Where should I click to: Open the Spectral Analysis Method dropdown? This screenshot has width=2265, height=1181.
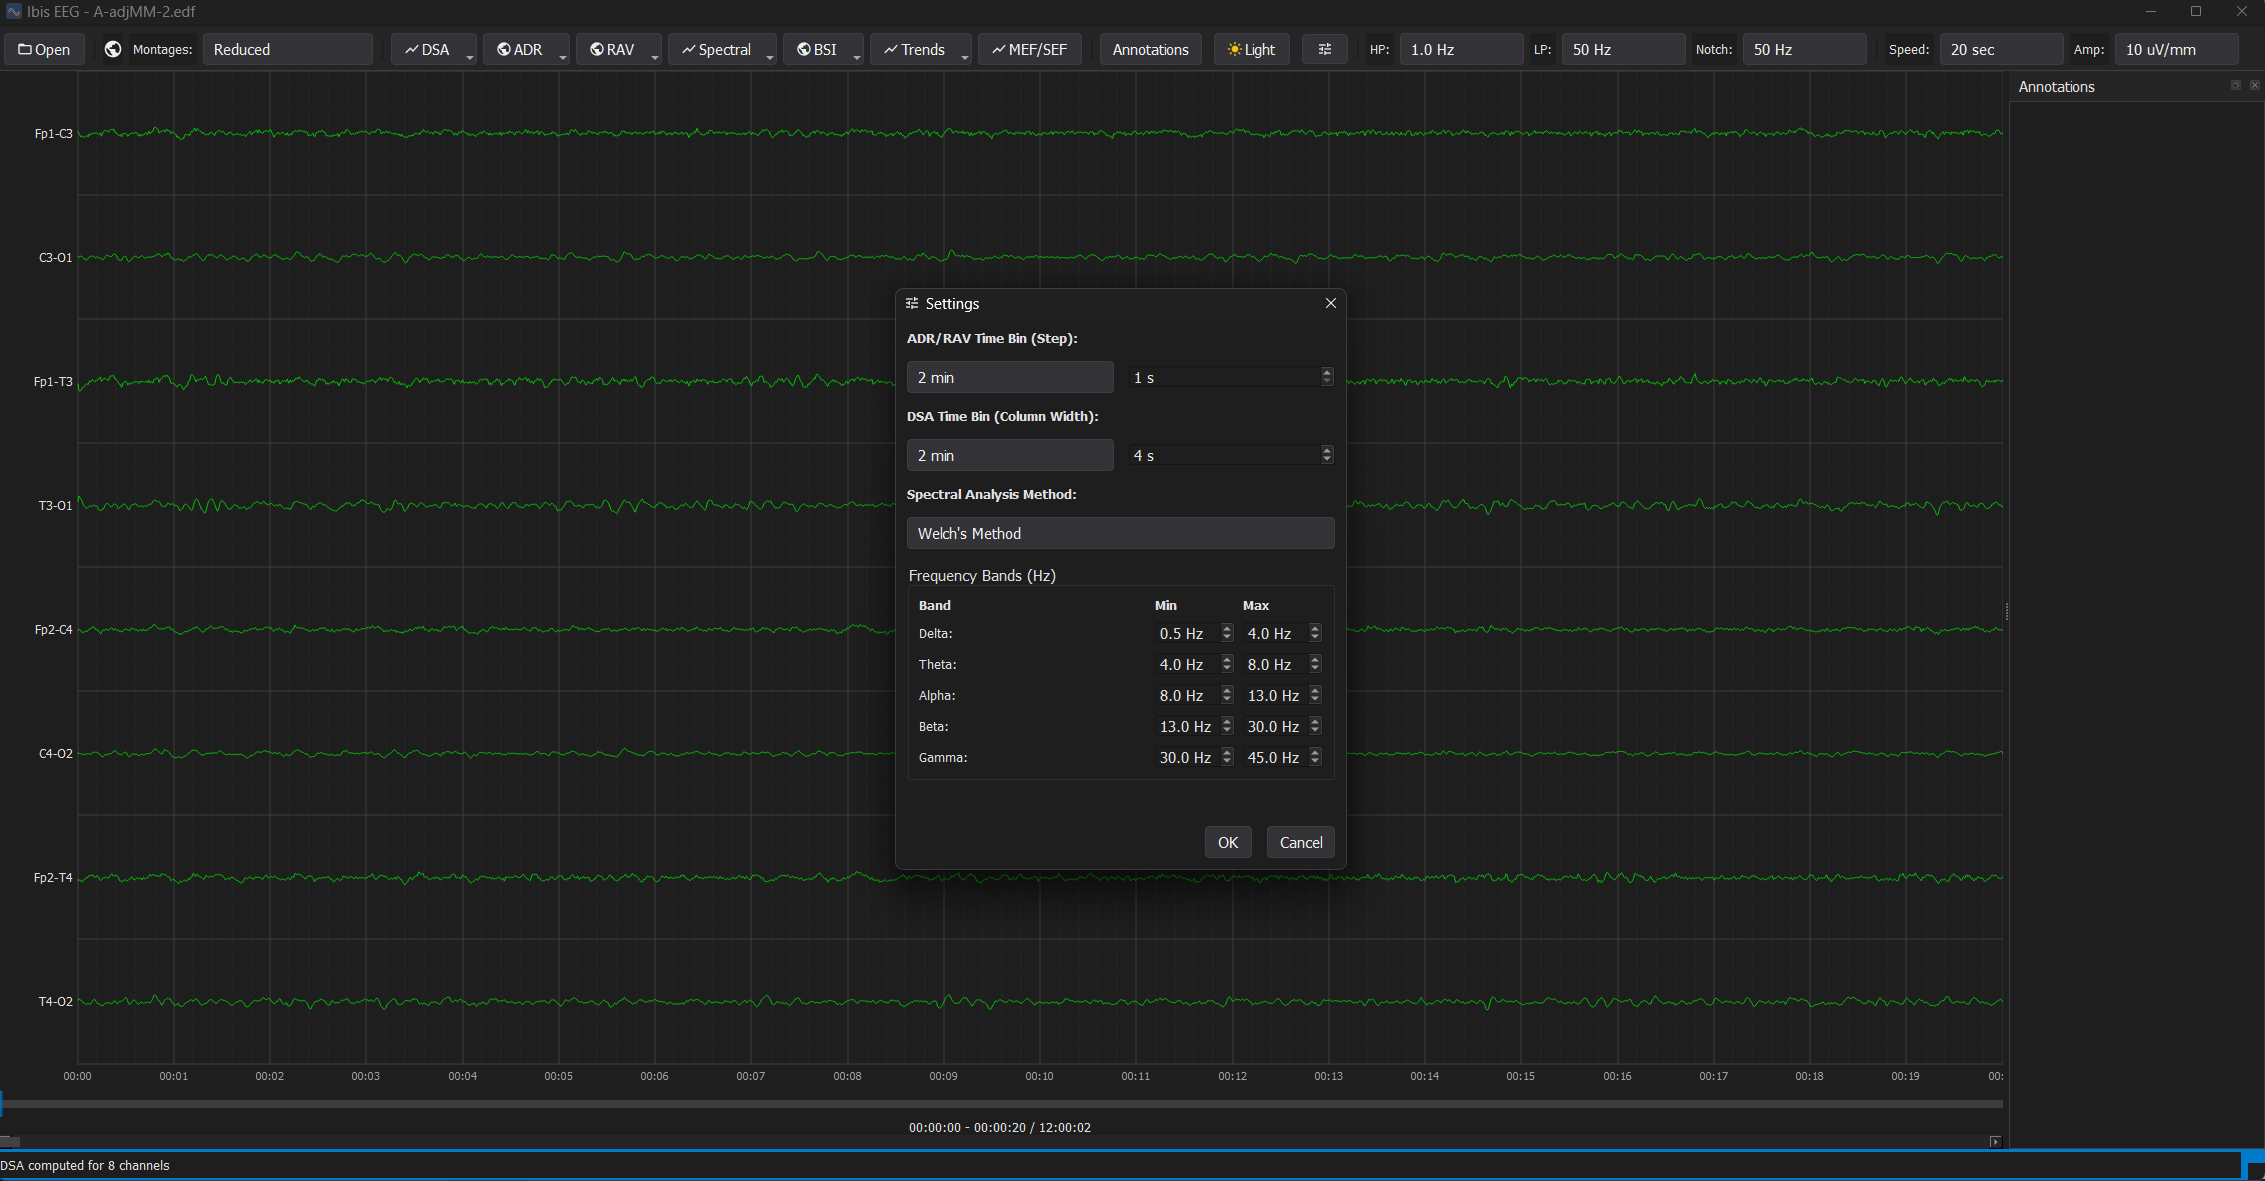pos(1120,533)
